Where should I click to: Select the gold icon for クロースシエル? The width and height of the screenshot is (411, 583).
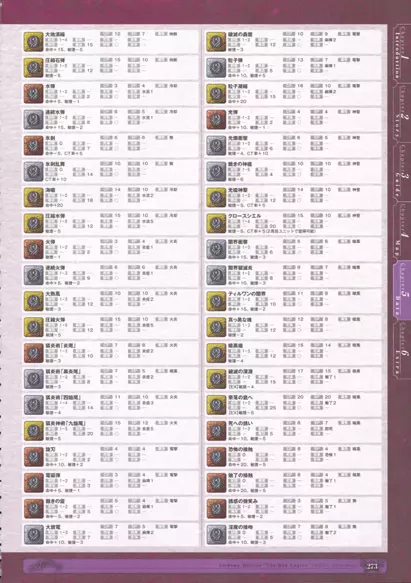216,223
